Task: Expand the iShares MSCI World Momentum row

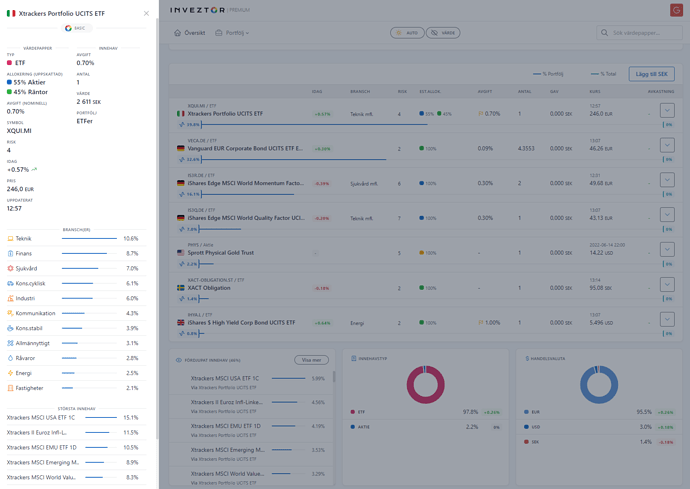Action: (x=667, y=180)
